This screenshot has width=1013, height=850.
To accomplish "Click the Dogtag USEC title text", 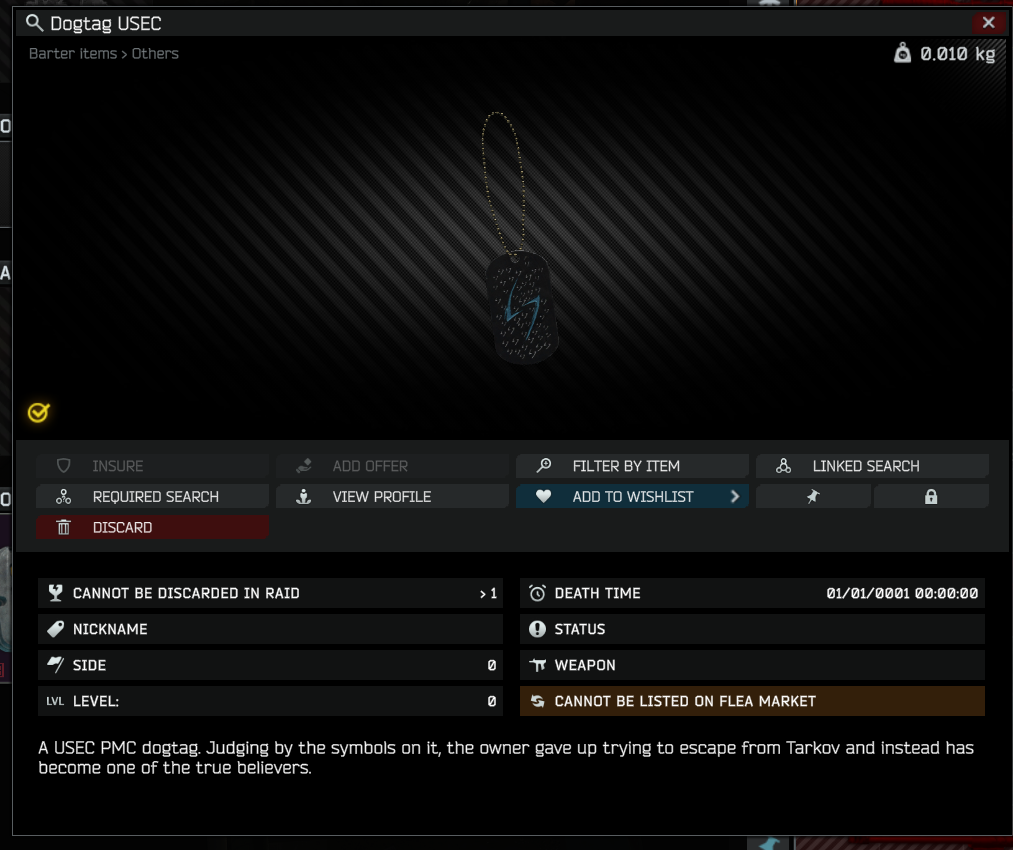I will point(106,24).
